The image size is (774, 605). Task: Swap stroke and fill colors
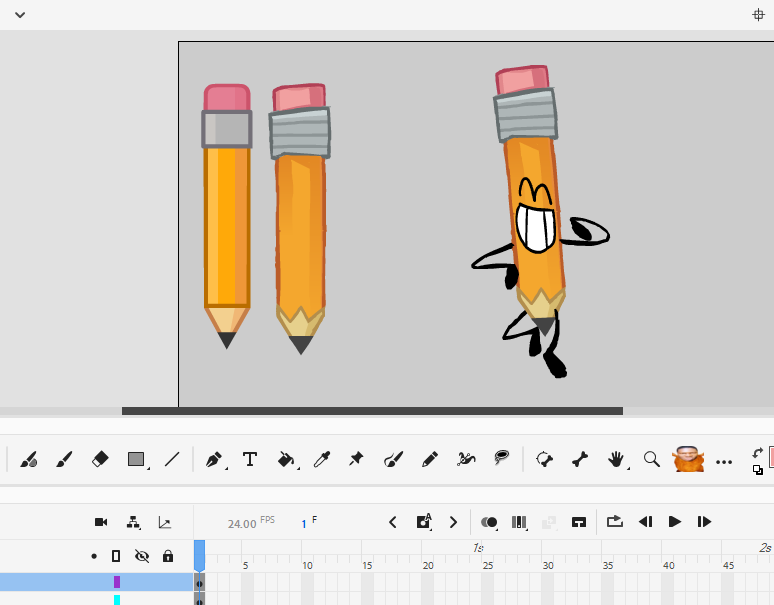(x=758, y=453)
